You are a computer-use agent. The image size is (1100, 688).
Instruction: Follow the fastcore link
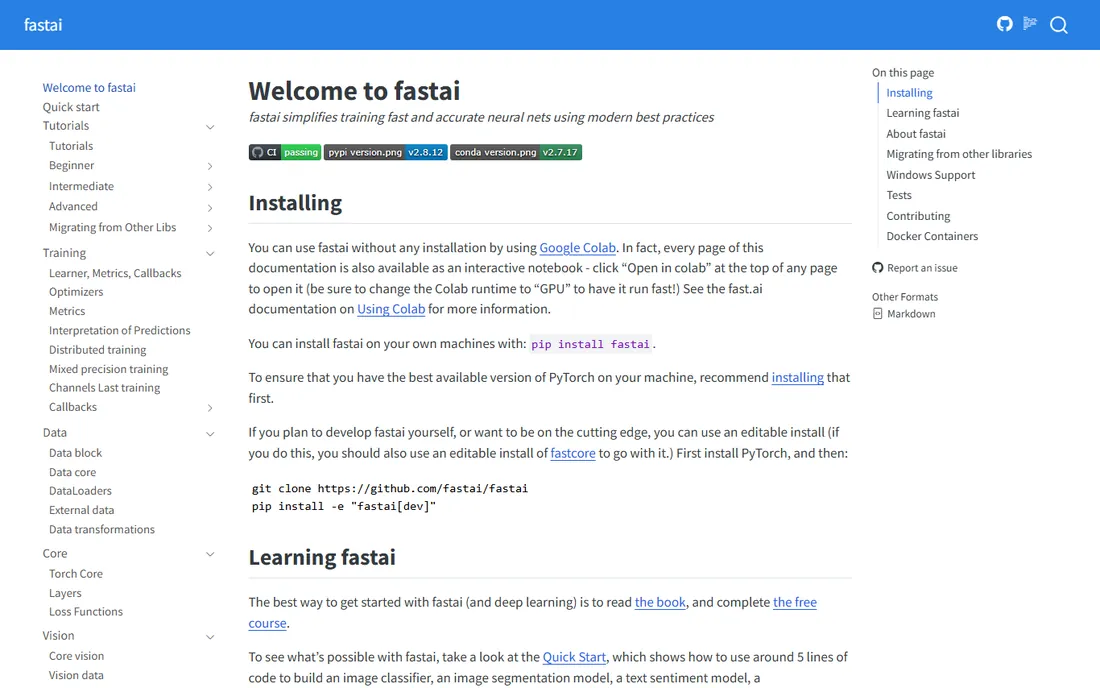coord(572,453)
